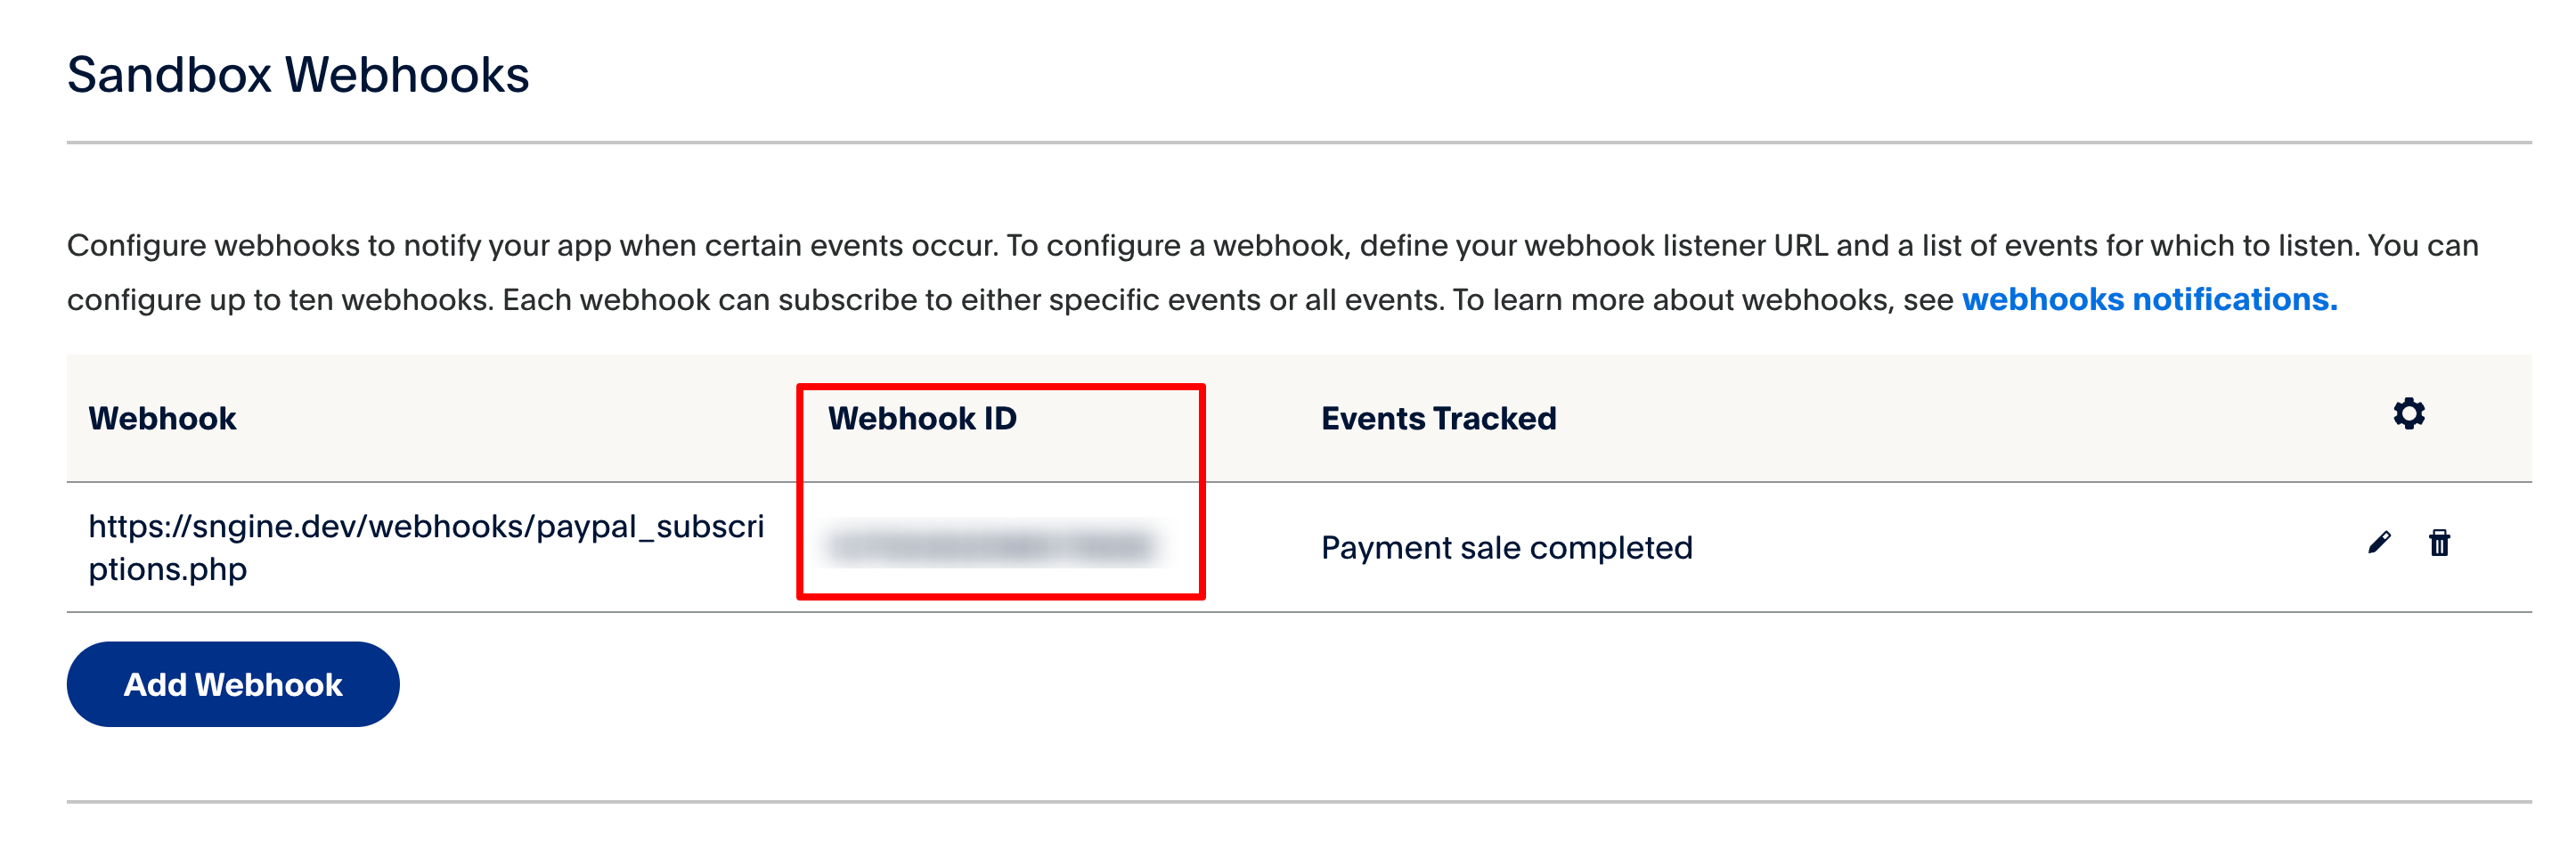Select the sngine.dev paypal_subscriptions webhook URL
Image resolution: width=2576 pixels, height=850 pixels.
click(x=426, y=526)
